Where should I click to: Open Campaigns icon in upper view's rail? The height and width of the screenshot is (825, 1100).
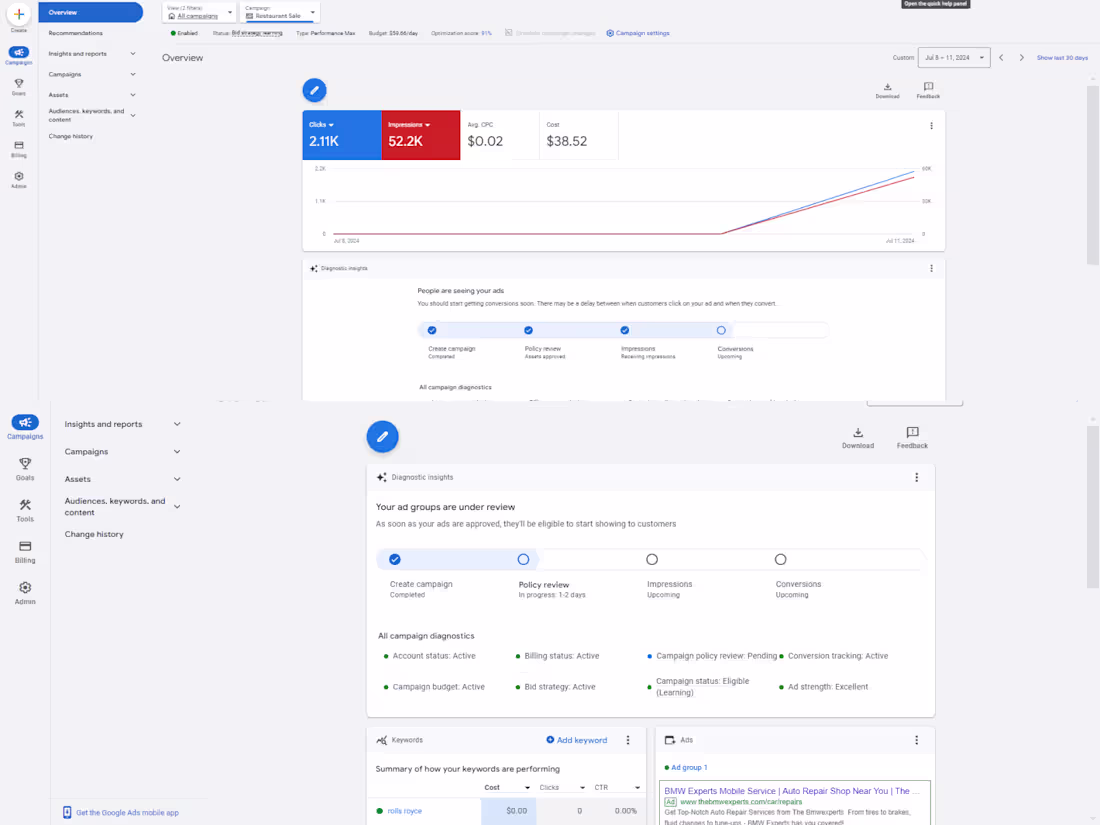[x=19, y=53]
